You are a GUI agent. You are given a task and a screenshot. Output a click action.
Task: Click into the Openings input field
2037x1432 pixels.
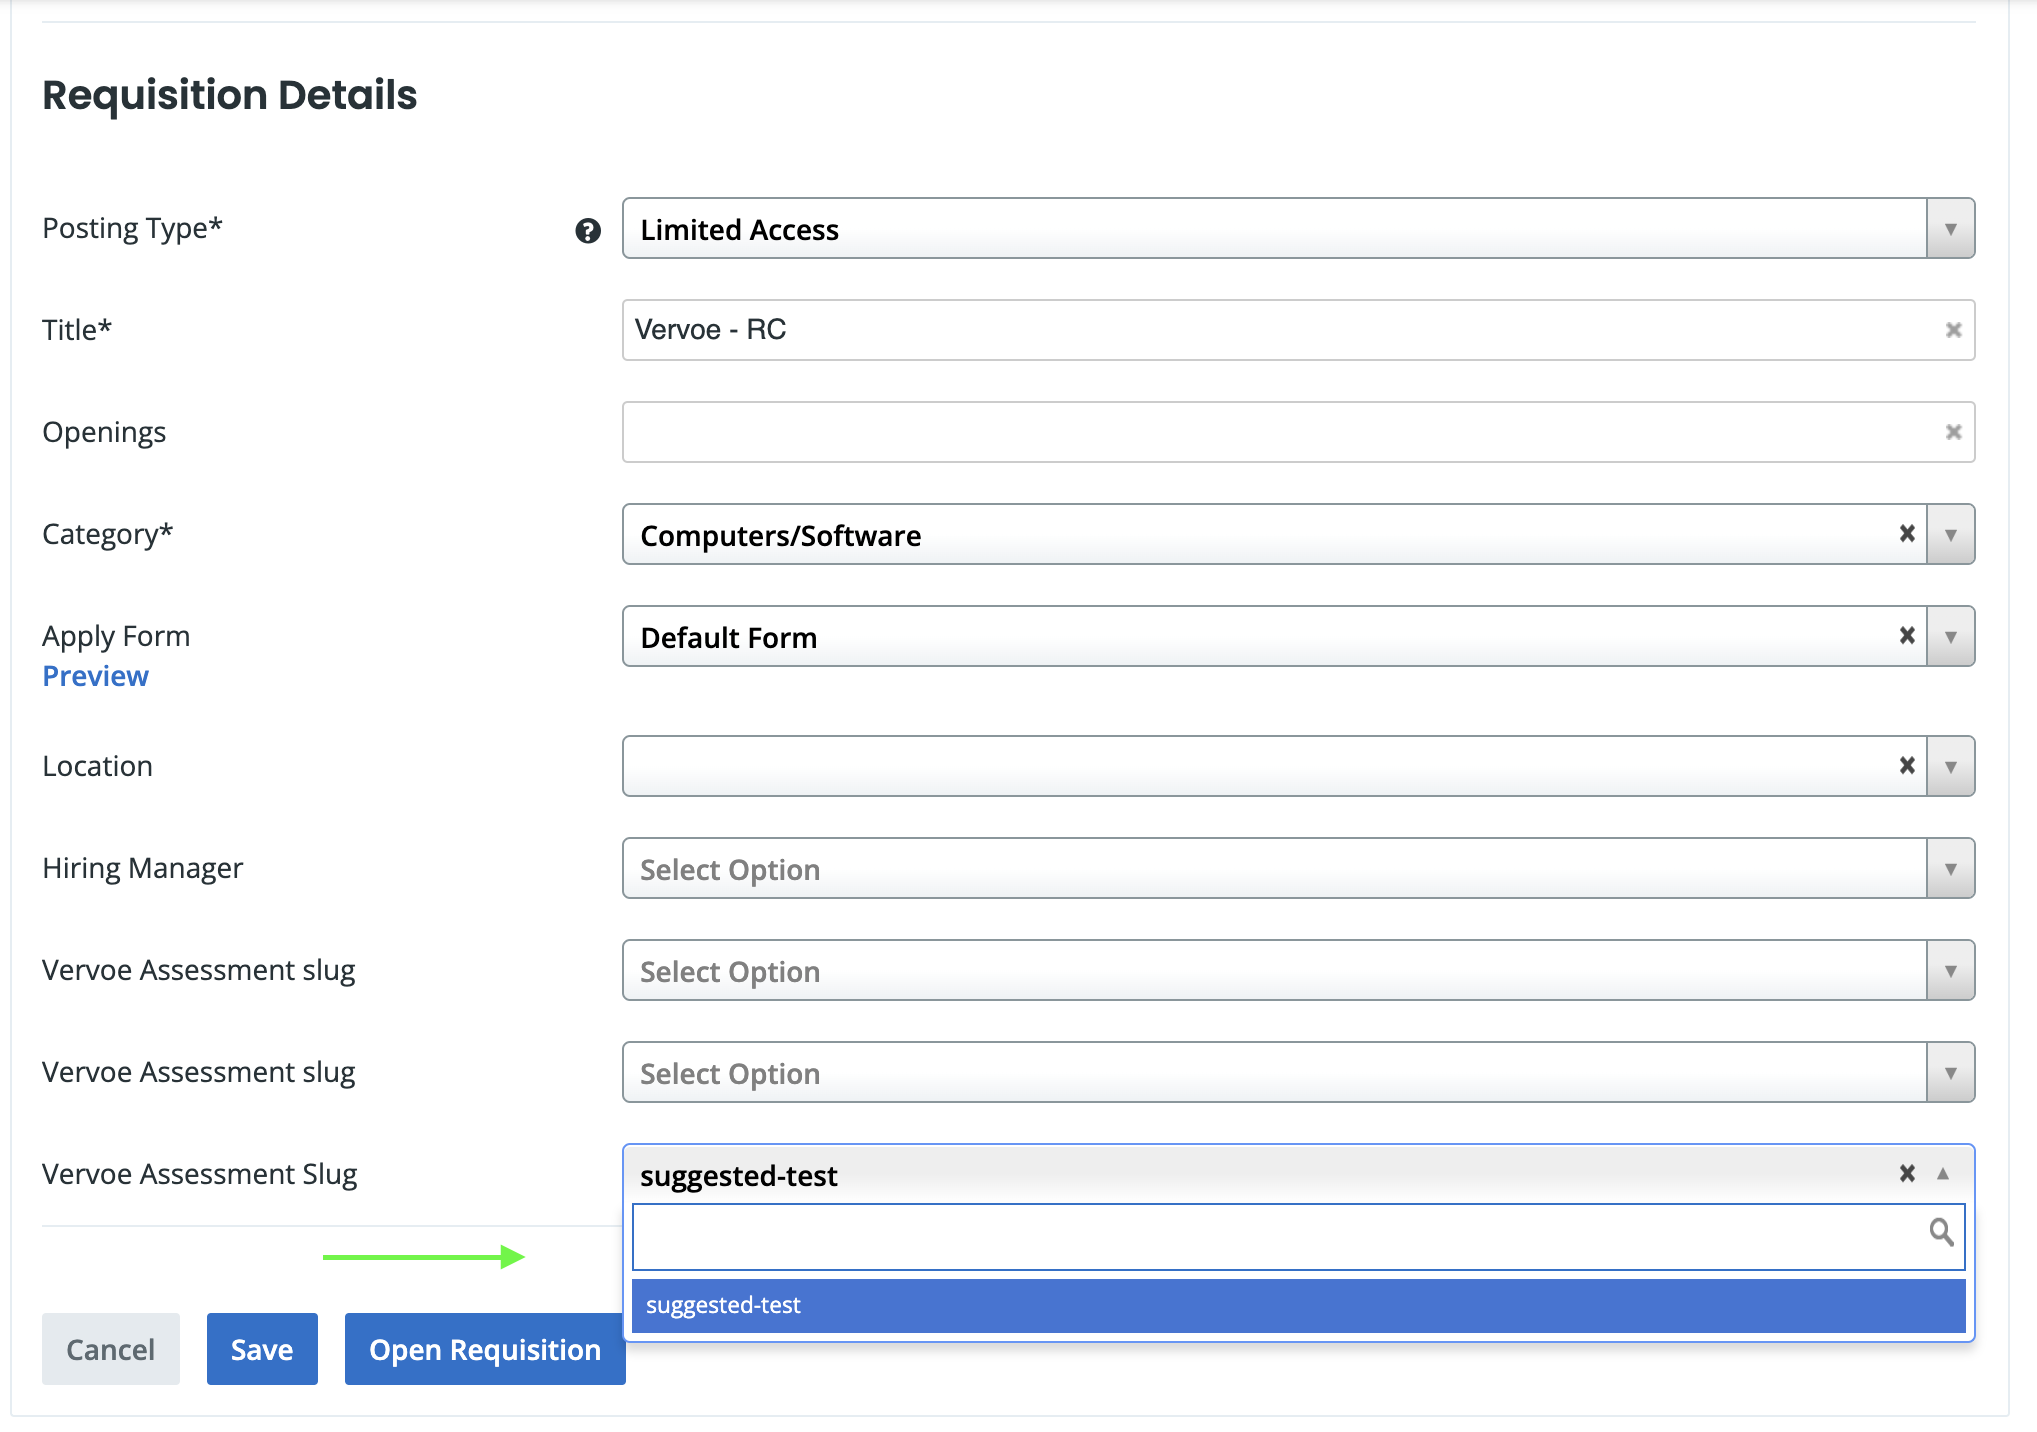[x=1298, y=432]
